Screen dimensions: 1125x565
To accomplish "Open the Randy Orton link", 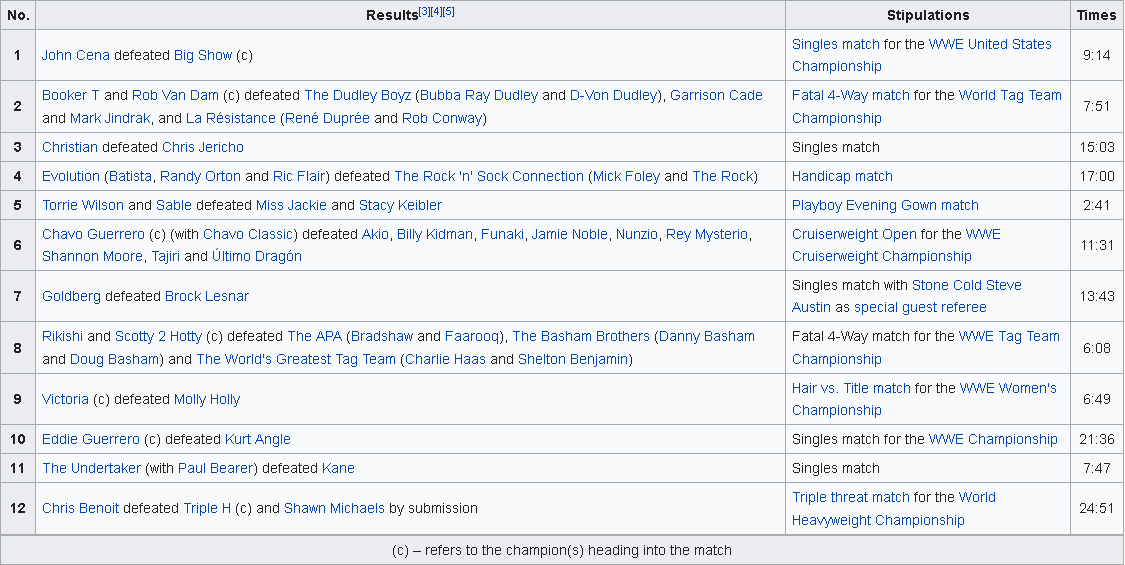I will pyautogui.click(x=200, y=177).
